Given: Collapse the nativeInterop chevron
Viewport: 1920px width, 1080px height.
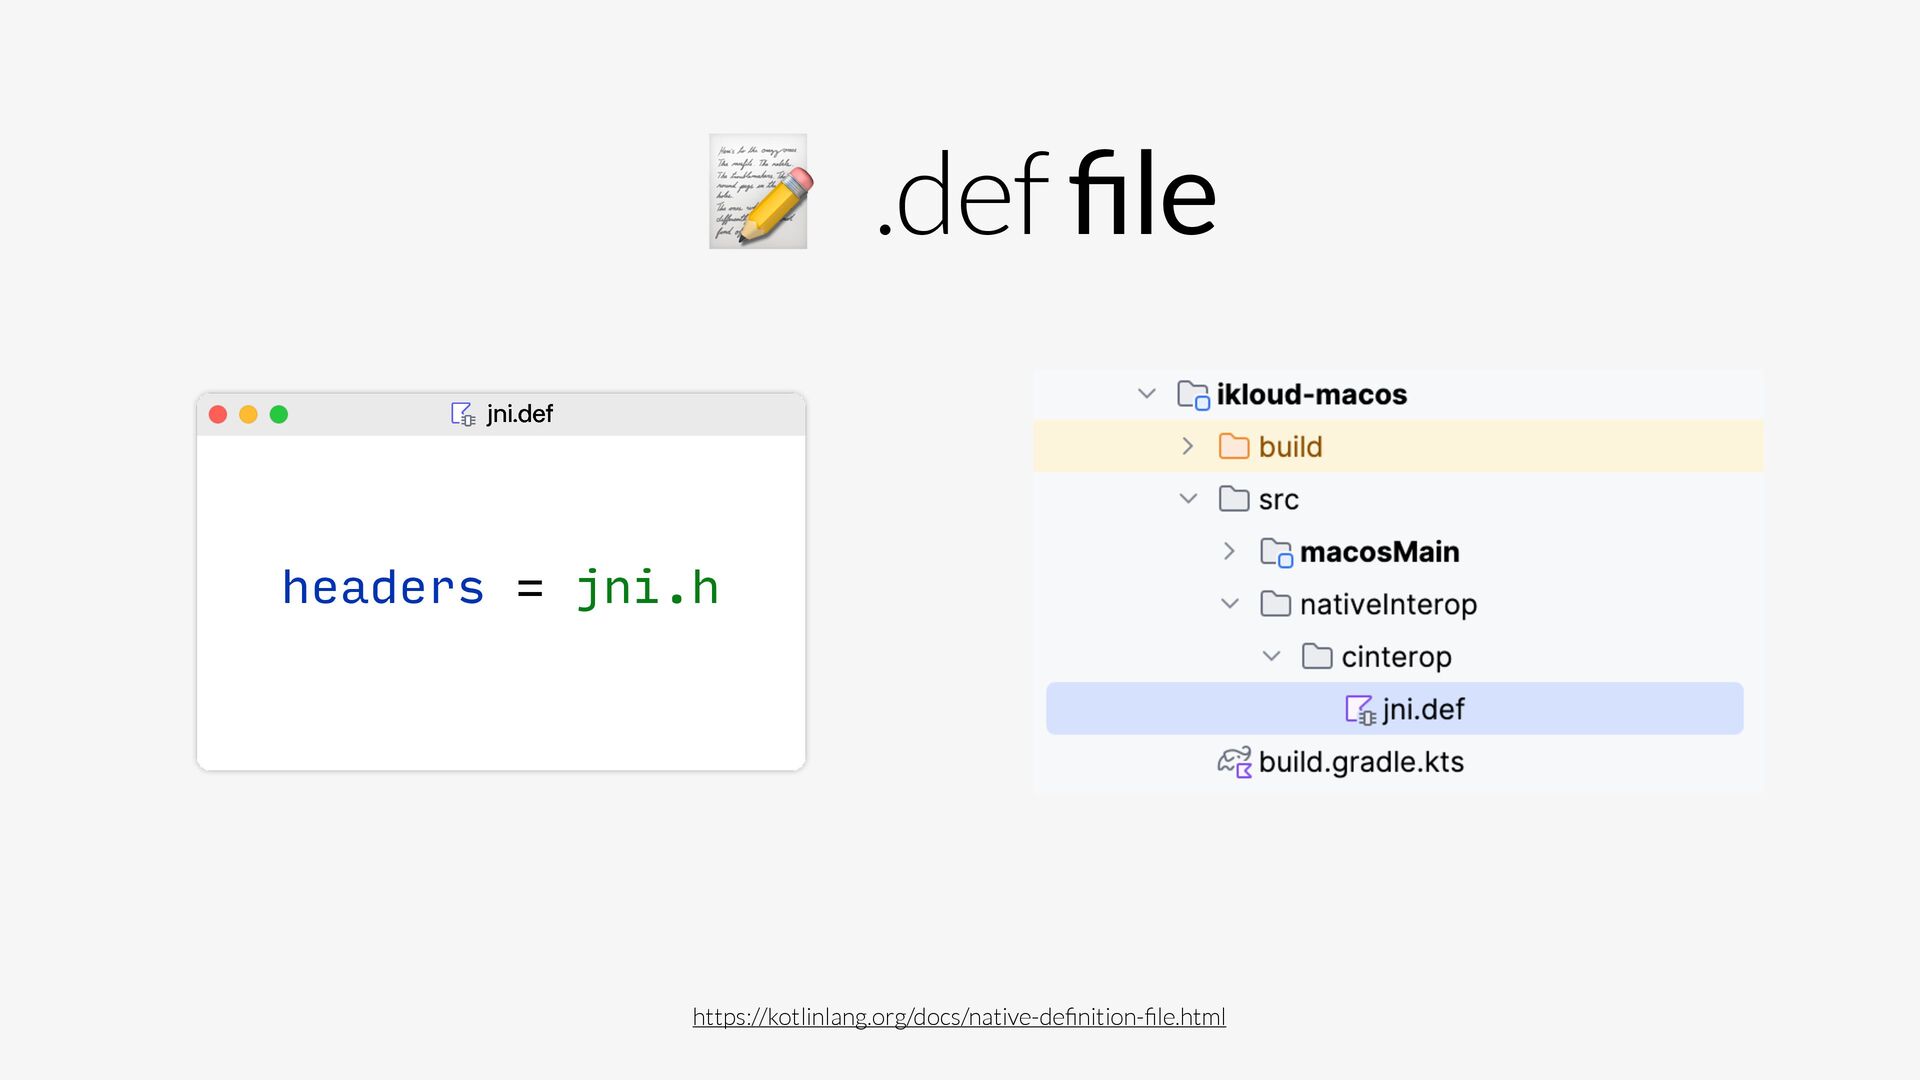Looking at the screenshot, I should 1230,604.
